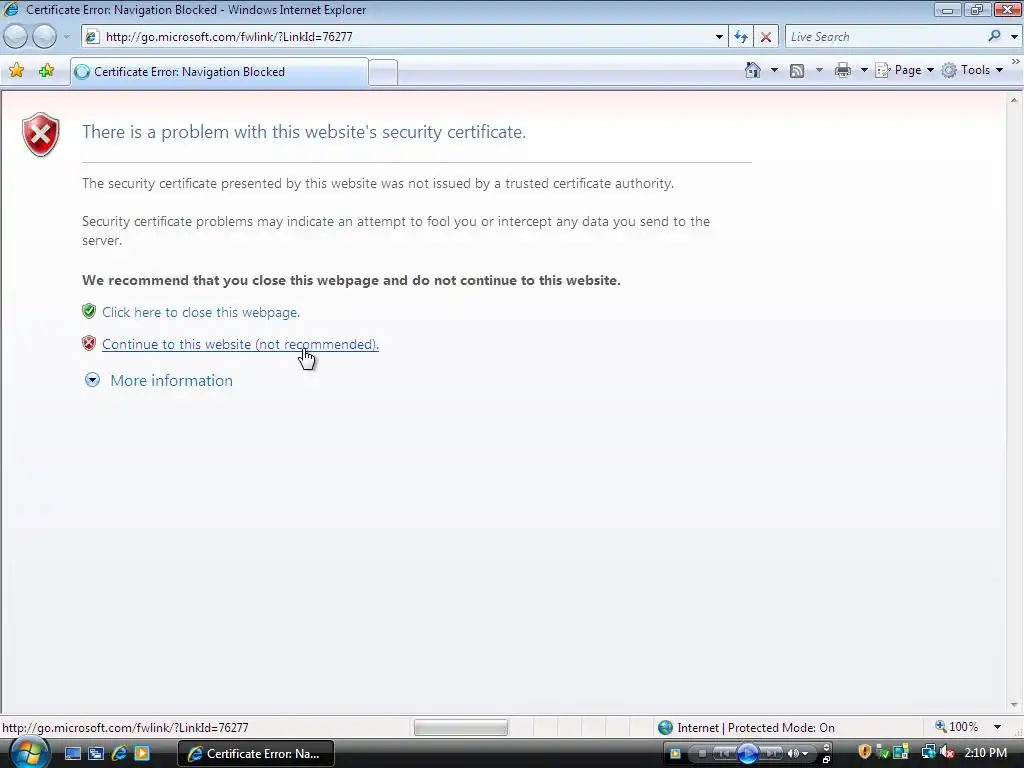Click Windows Security alert shield tray icon
Image resolution: width=1024 pixels, height=768 pixels.
tap(865, 752)
